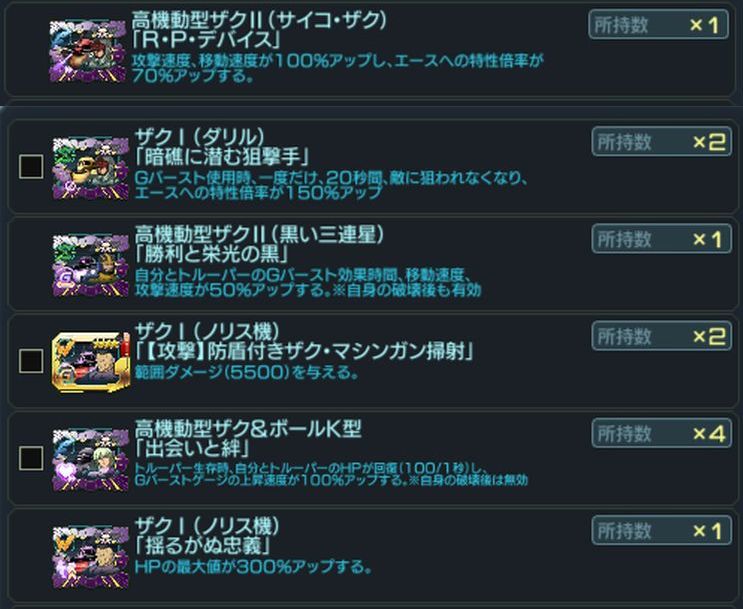Select the skill name 「出会いと絆」
Viewport: 743px width, 609px height.
[192, 448]
